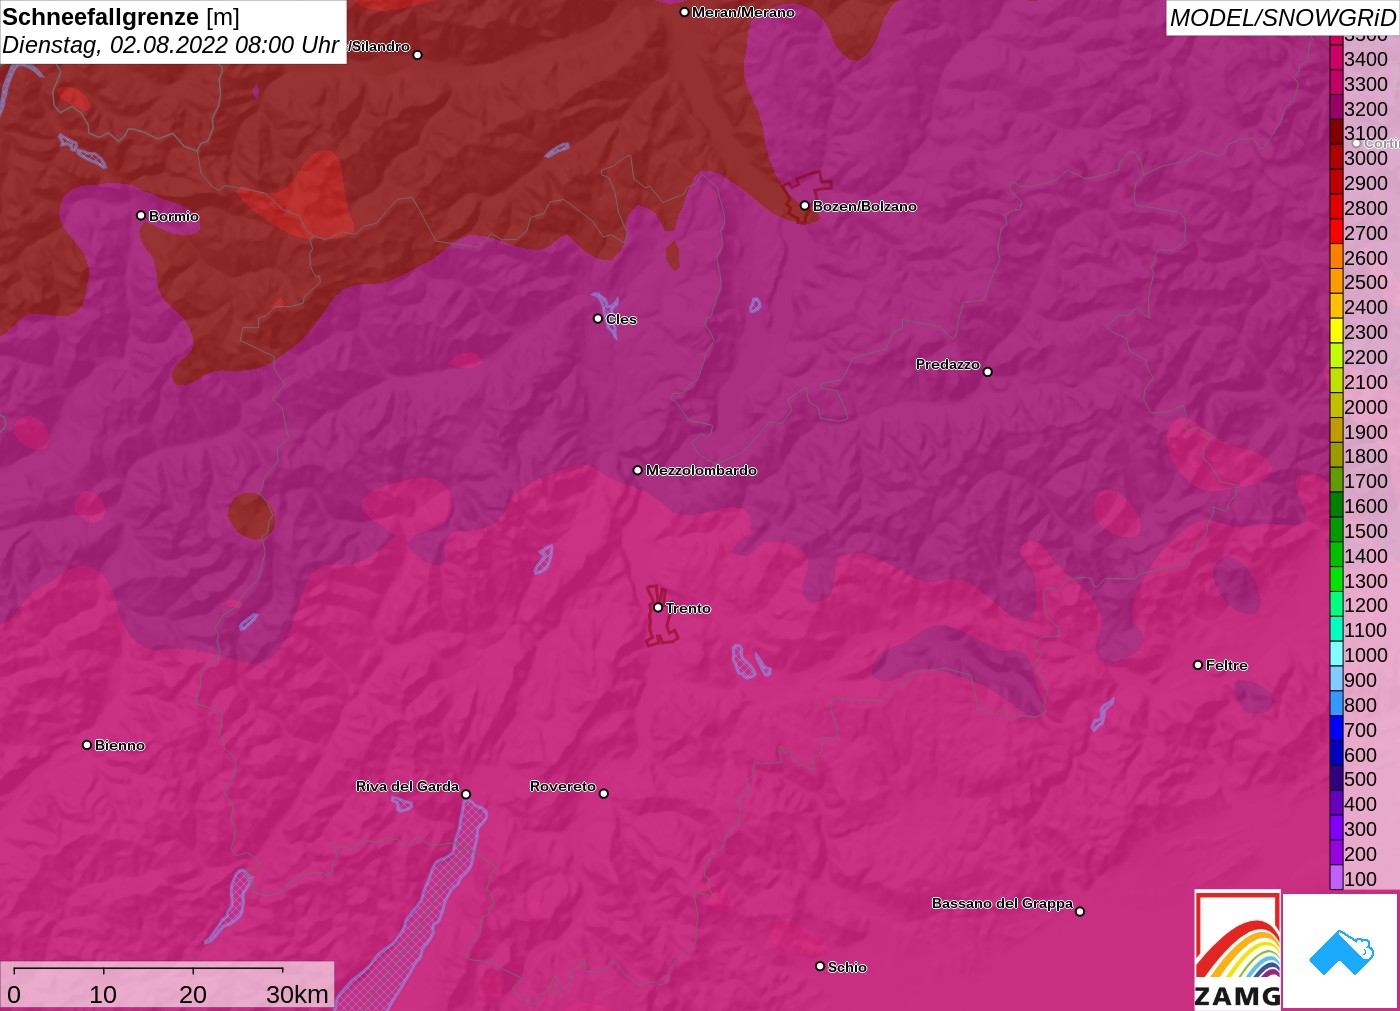The image size is (1400, 1011).
Task: Click the Schneefallgrenze [m] title
Action: [121, 17]
